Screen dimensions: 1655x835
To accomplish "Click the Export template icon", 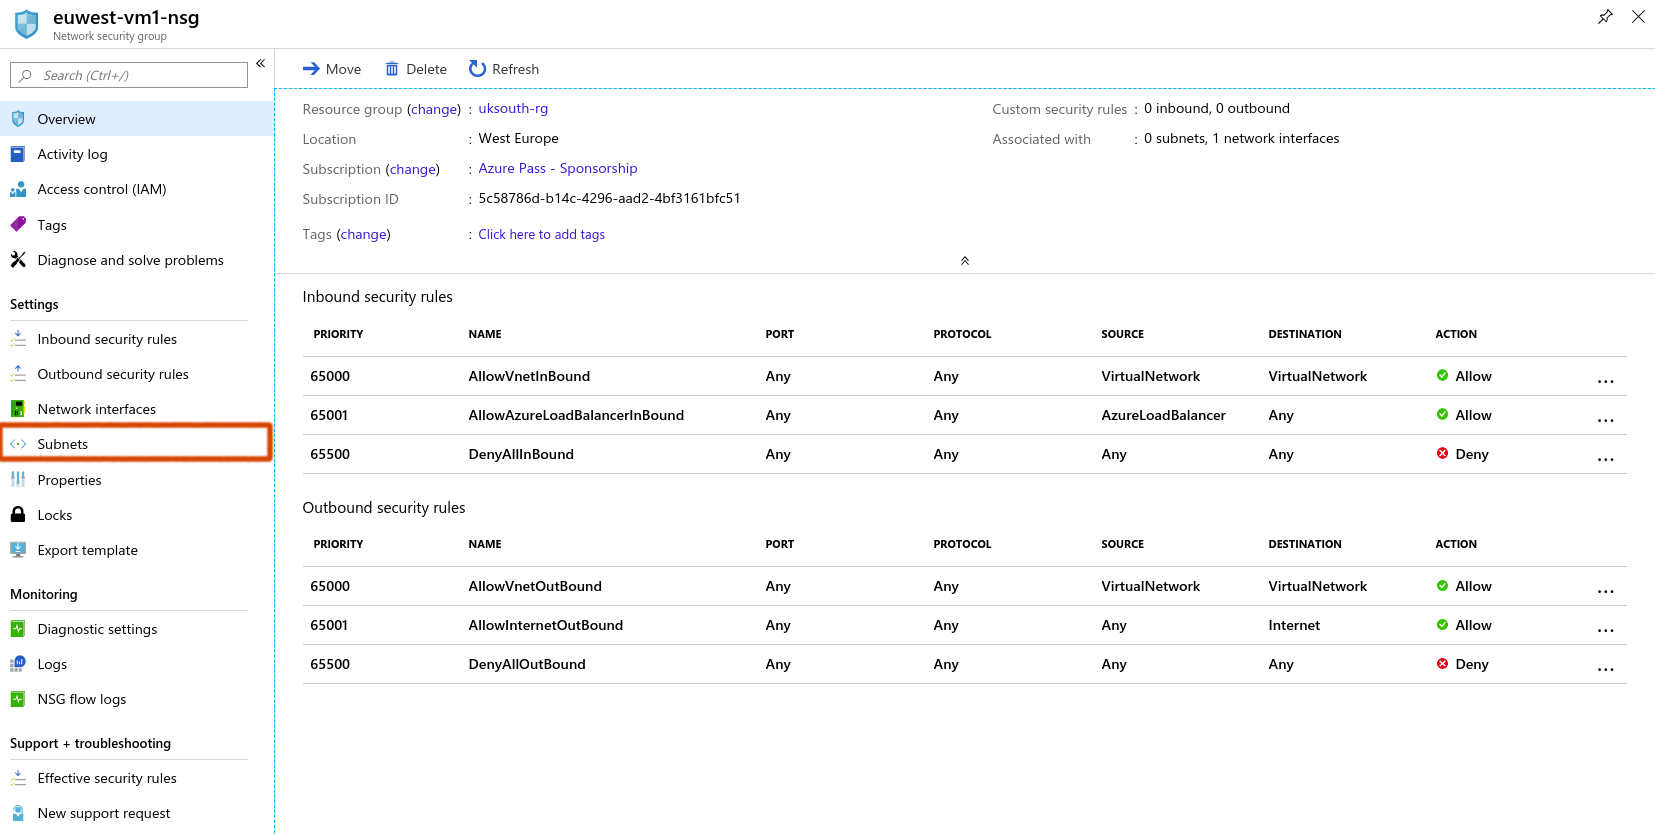I will pyautogui.click(x=18, y=550).
